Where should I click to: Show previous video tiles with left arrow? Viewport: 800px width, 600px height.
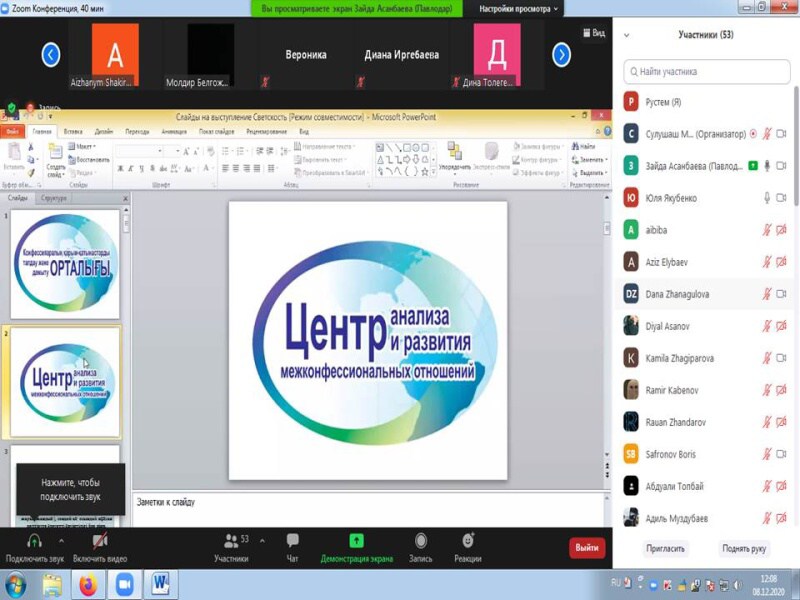pyautogui.click(x=51, y=55)
